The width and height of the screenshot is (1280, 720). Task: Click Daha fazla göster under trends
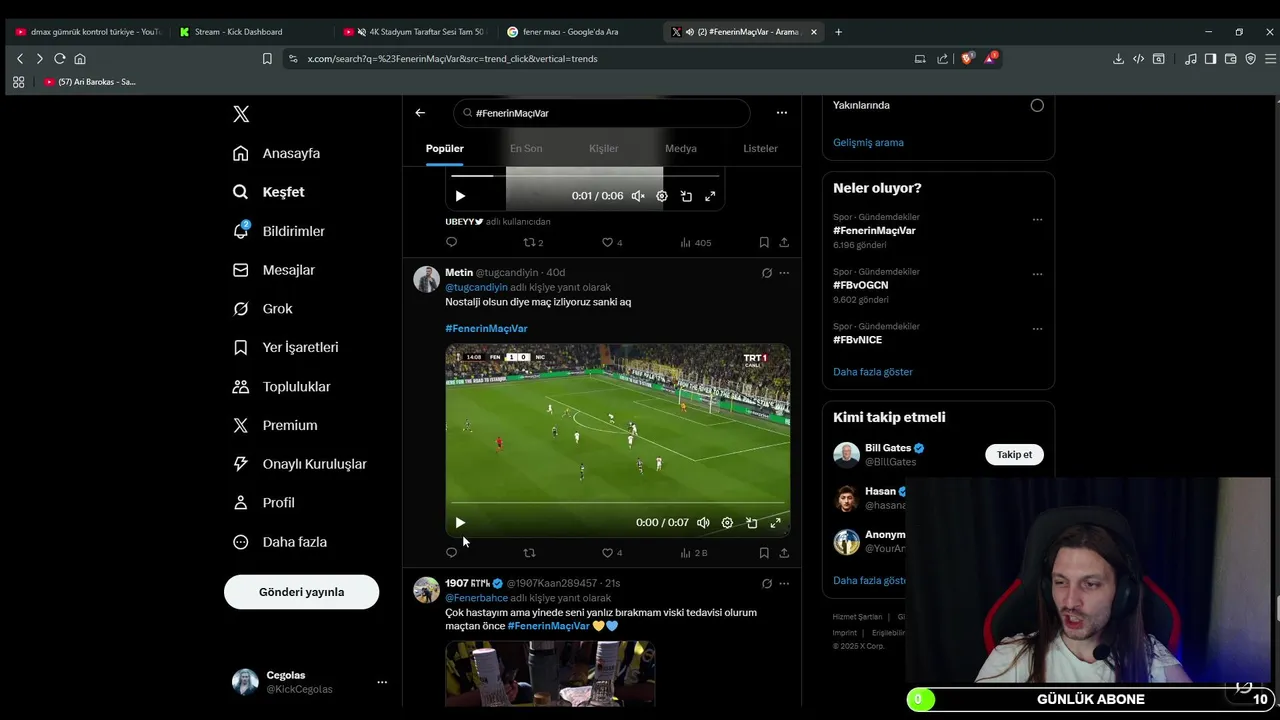(873, 372)
